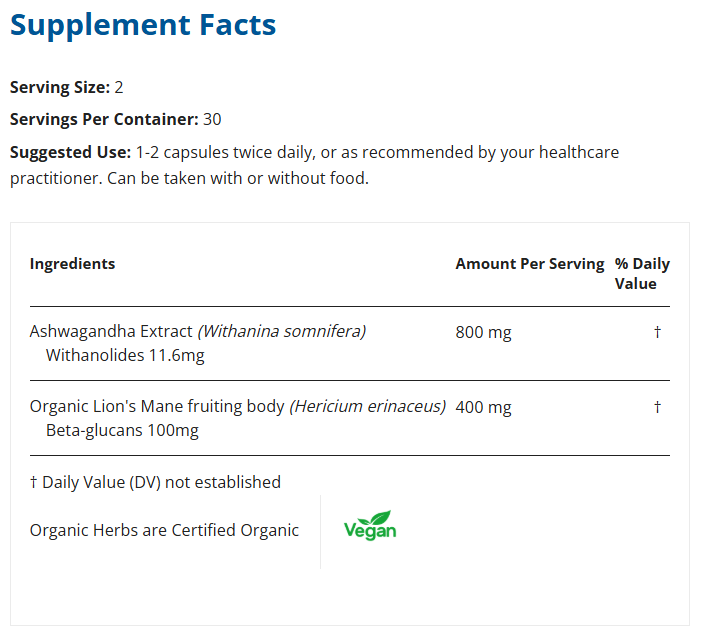Click the dagger symbol in Ashwagandha row

click(657, 332)
